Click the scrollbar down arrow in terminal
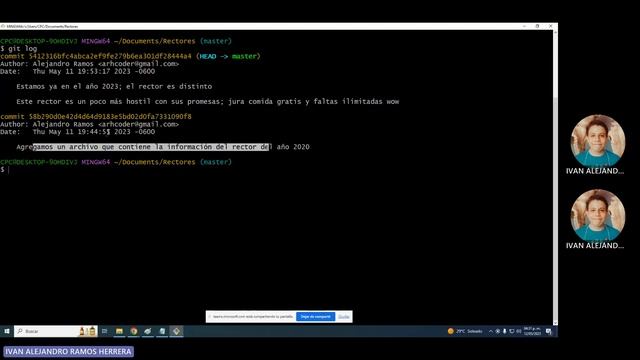This screenshot has height=360, width=640. click(555, 322)
